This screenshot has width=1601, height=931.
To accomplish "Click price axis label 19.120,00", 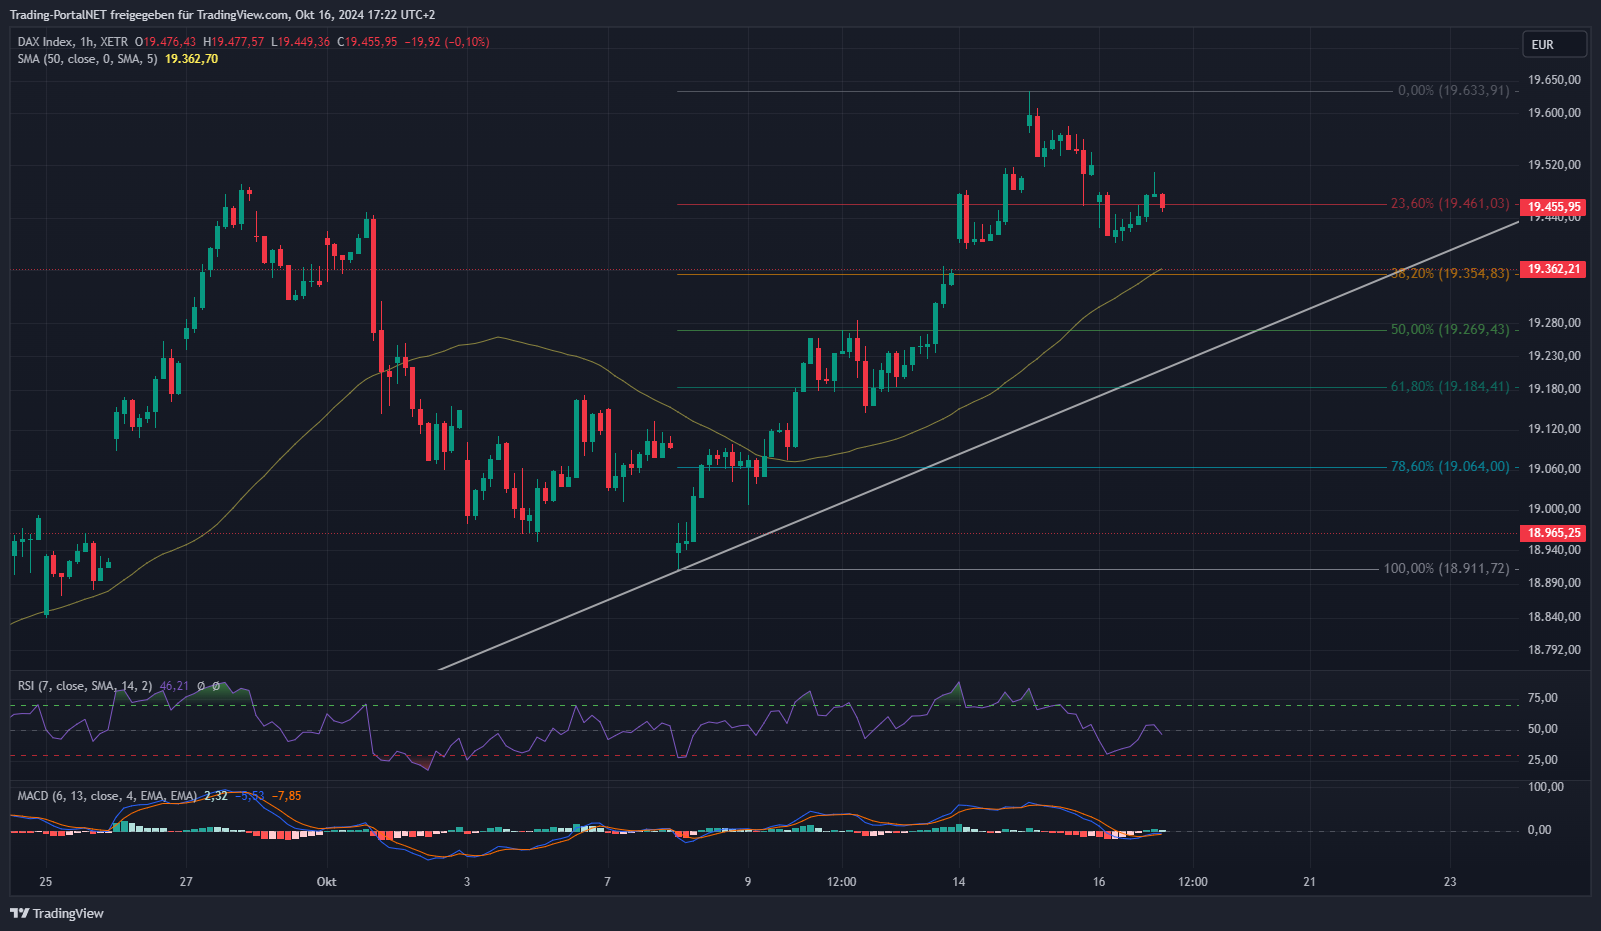I will click(x=1554, y=429).
